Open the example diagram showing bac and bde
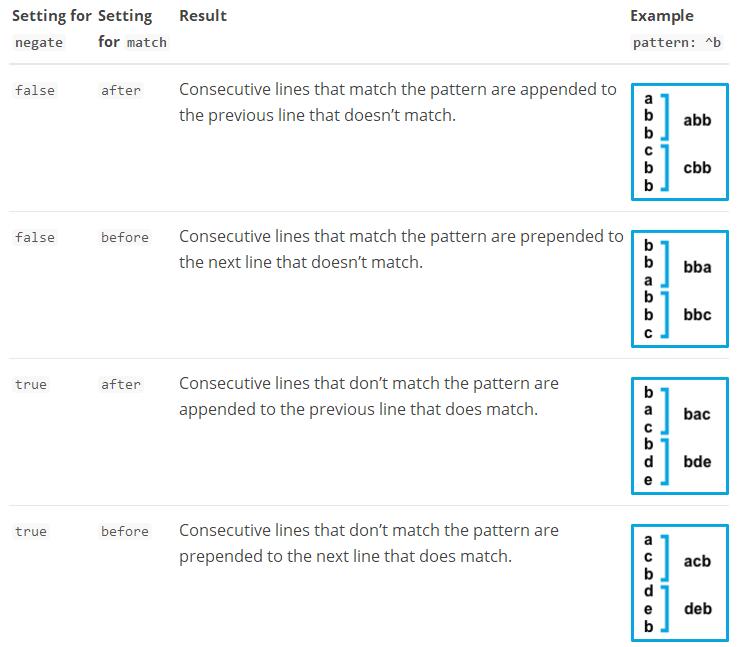 680,436
